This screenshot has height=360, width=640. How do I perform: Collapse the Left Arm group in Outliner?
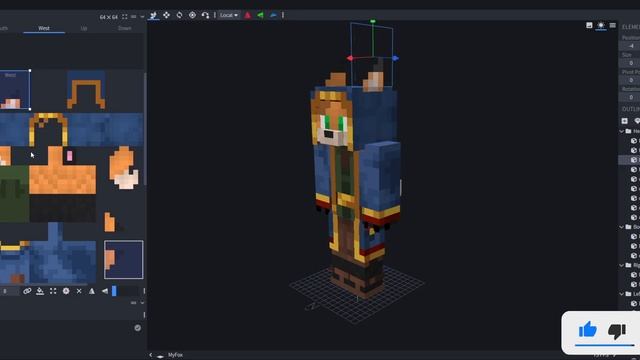(622, 294)
